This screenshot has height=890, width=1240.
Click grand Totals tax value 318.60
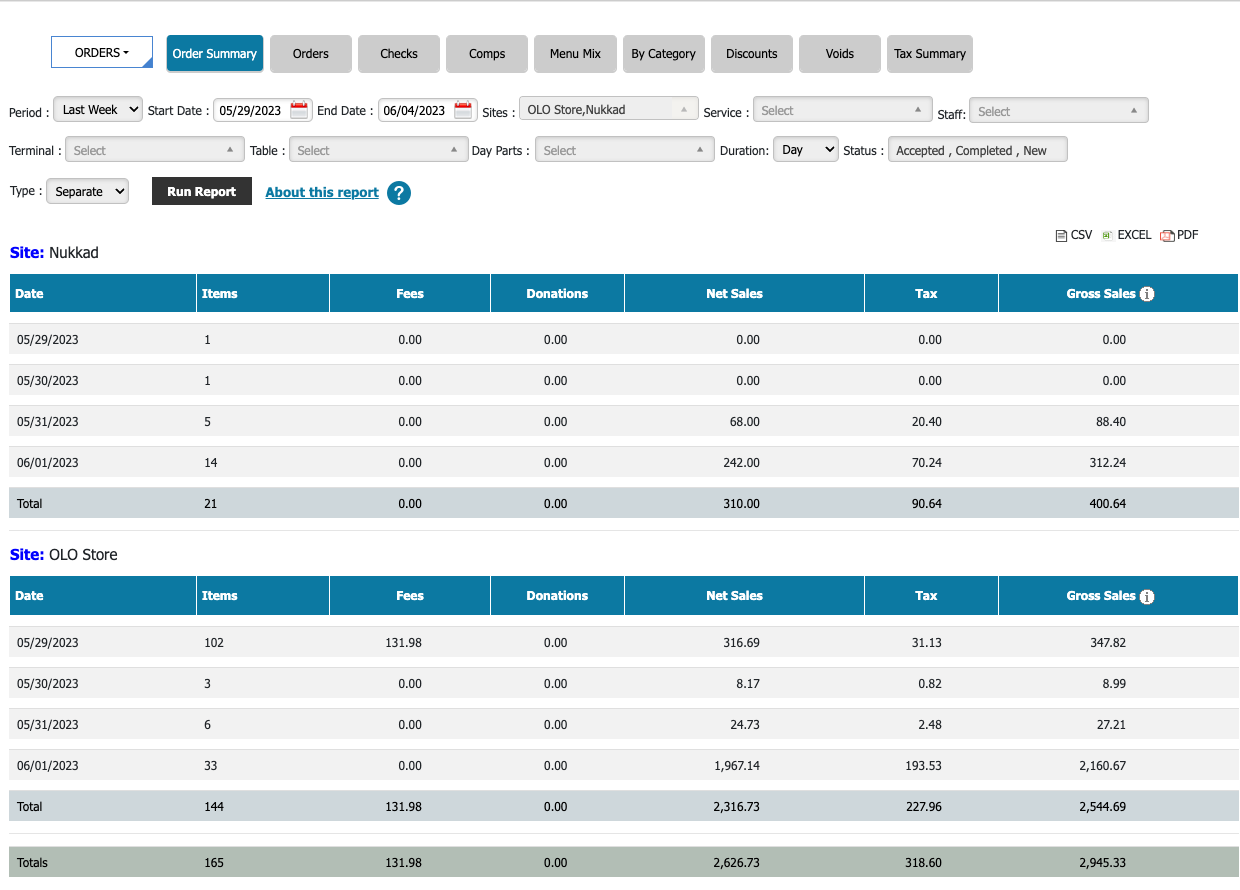pyautogui.click(x=923, y=863)
